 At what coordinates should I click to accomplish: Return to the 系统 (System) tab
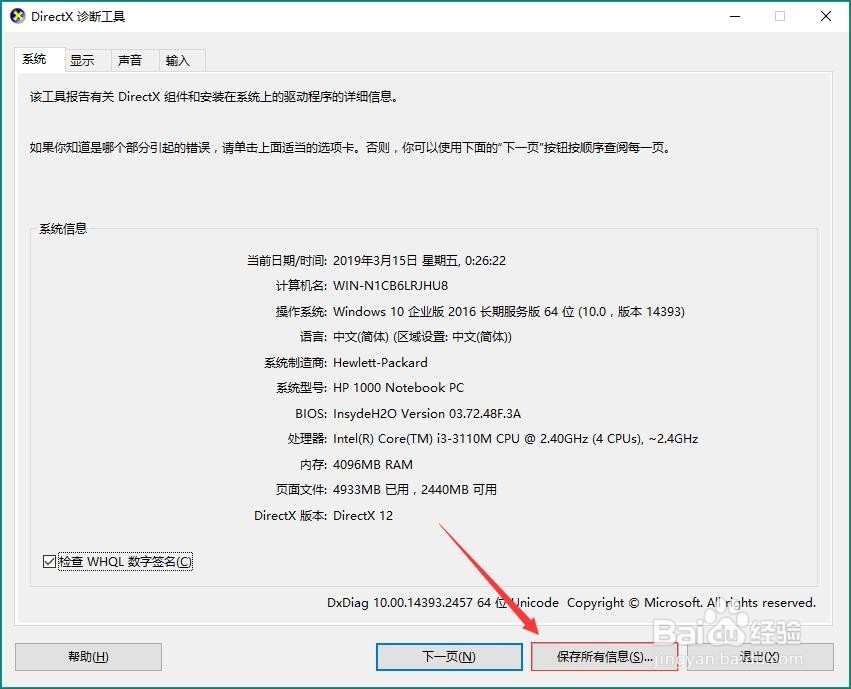pos(36,60)
